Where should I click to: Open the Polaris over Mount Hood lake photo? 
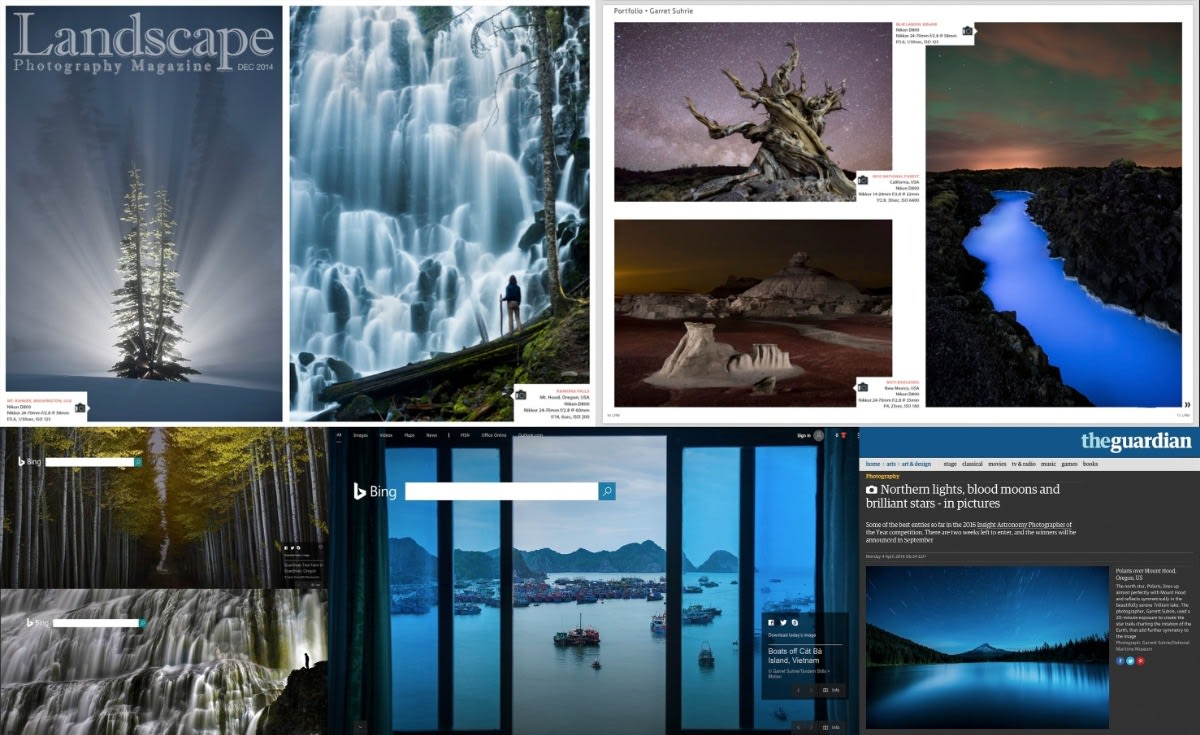[x=987, y=648]
